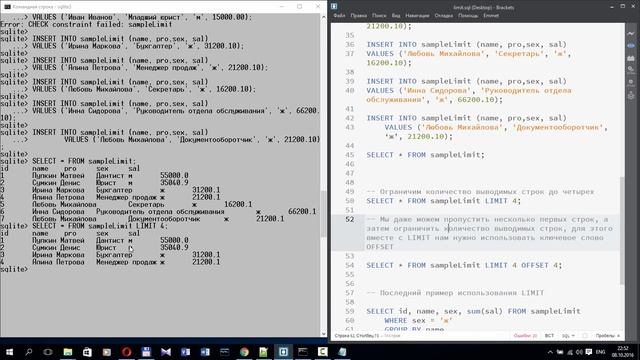
Task: Click the floppy disk icon on taskbar
Action: [x=146, y=352]
